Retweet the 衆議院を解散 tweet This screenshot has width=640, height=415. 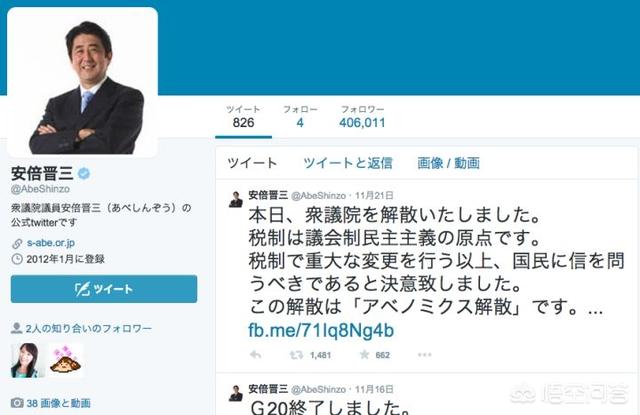pos(296,355)
